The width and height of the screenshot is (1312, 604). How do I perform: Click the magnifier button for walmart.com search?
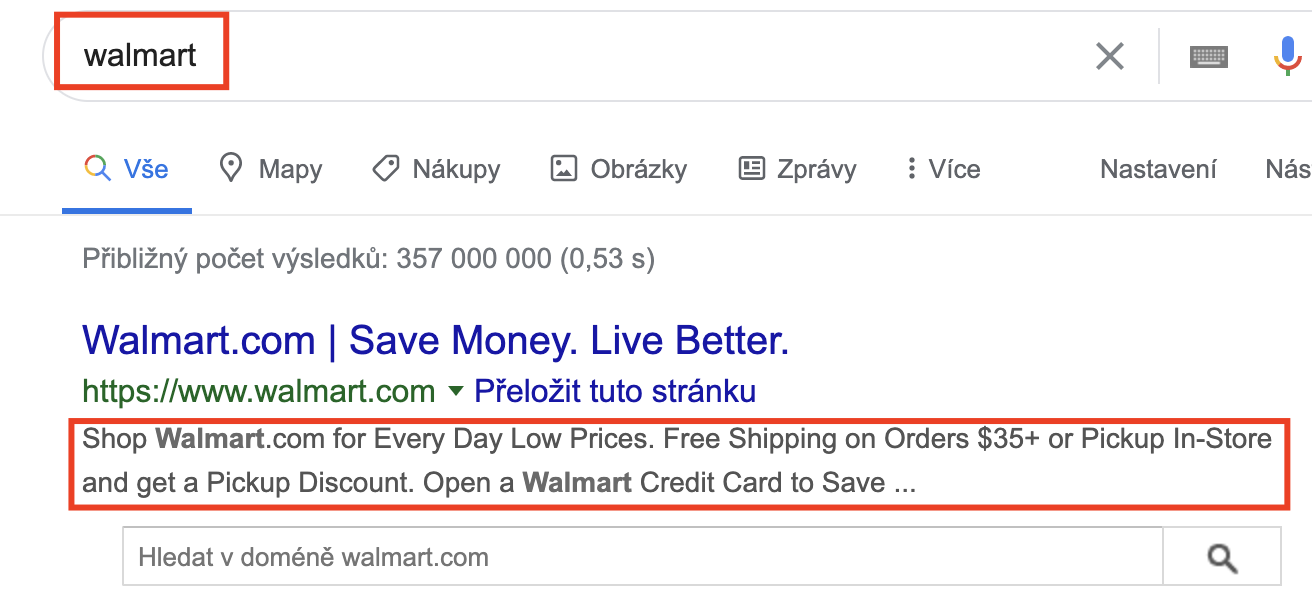pyautogui.click(x=1222, y=557)
